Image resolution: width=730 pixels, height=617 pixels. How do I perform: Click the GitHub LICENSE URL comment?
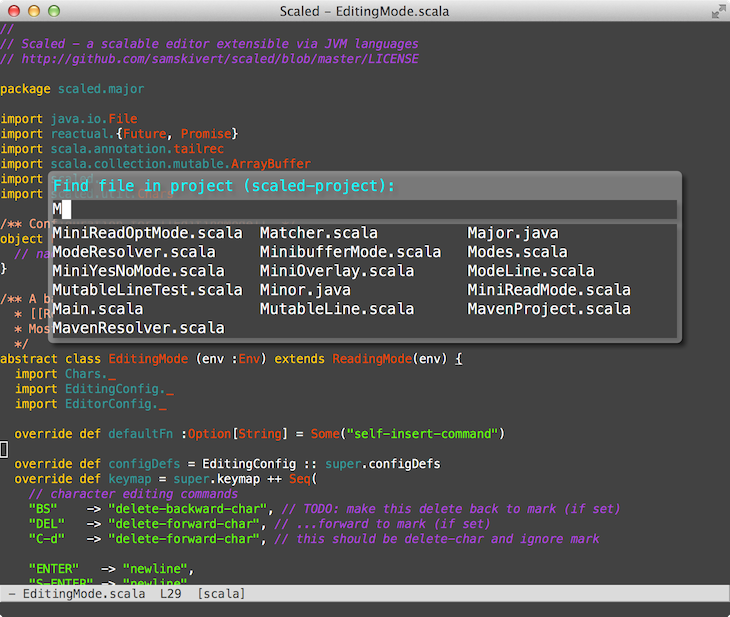click(x=210, y=59)
